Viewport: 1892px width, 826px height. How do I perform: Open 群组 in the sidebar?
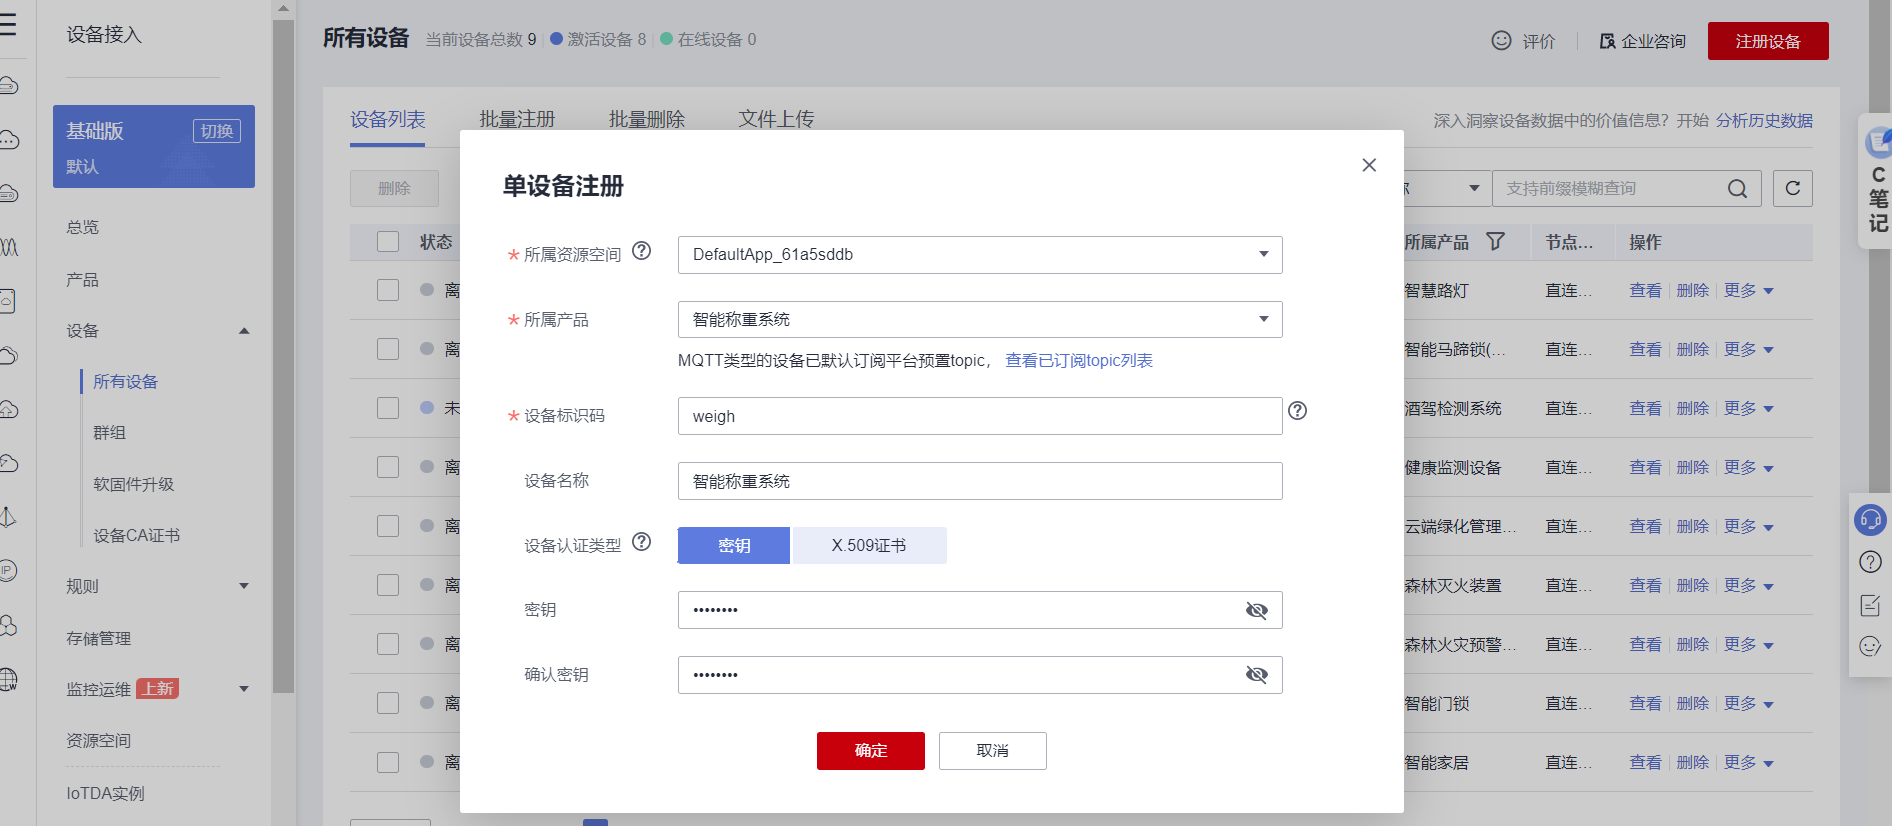click(110, 433)
